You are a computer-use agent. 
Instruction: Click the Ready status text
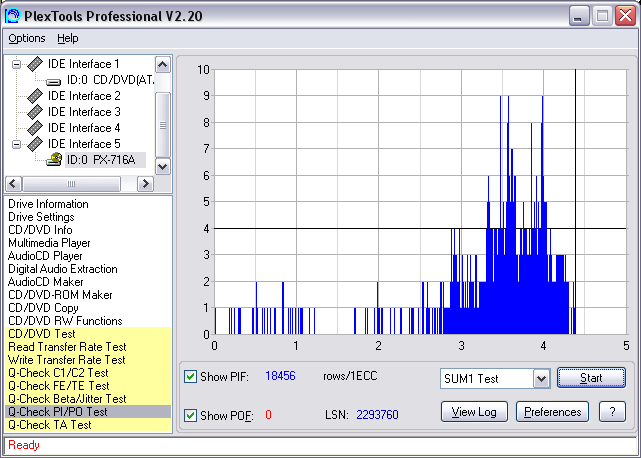(x=24, y=445)
